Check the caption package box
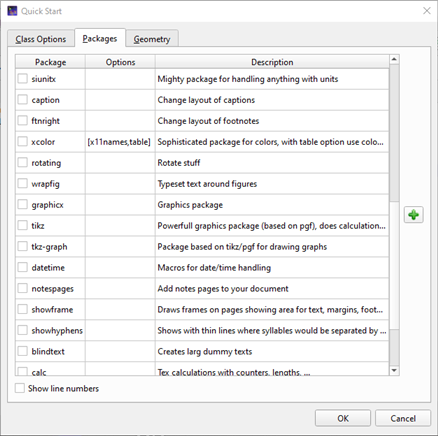 pyautogui.click(x=22, y=100)
